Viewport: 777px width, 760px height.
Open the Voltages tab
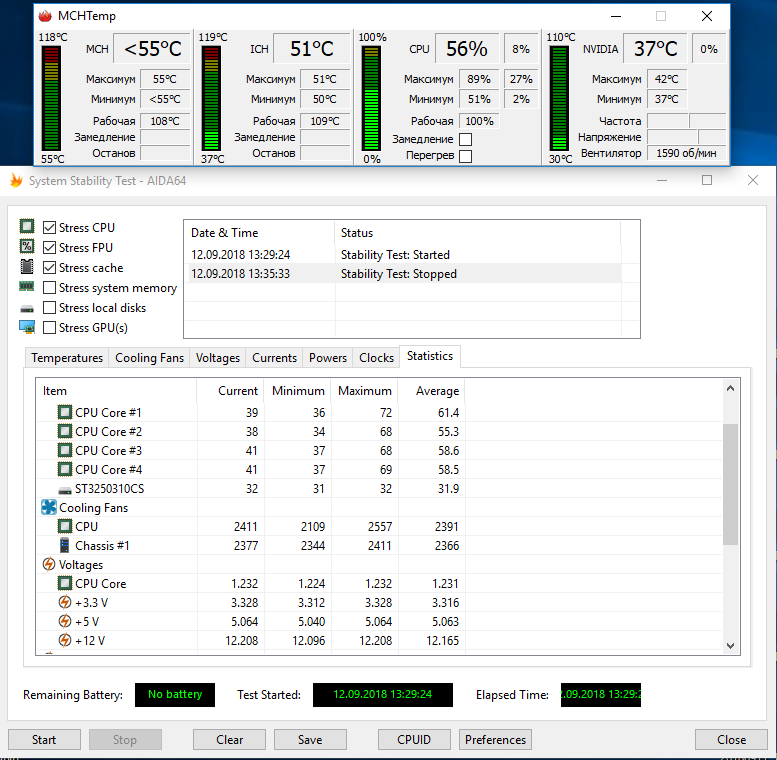click(218, 358)
